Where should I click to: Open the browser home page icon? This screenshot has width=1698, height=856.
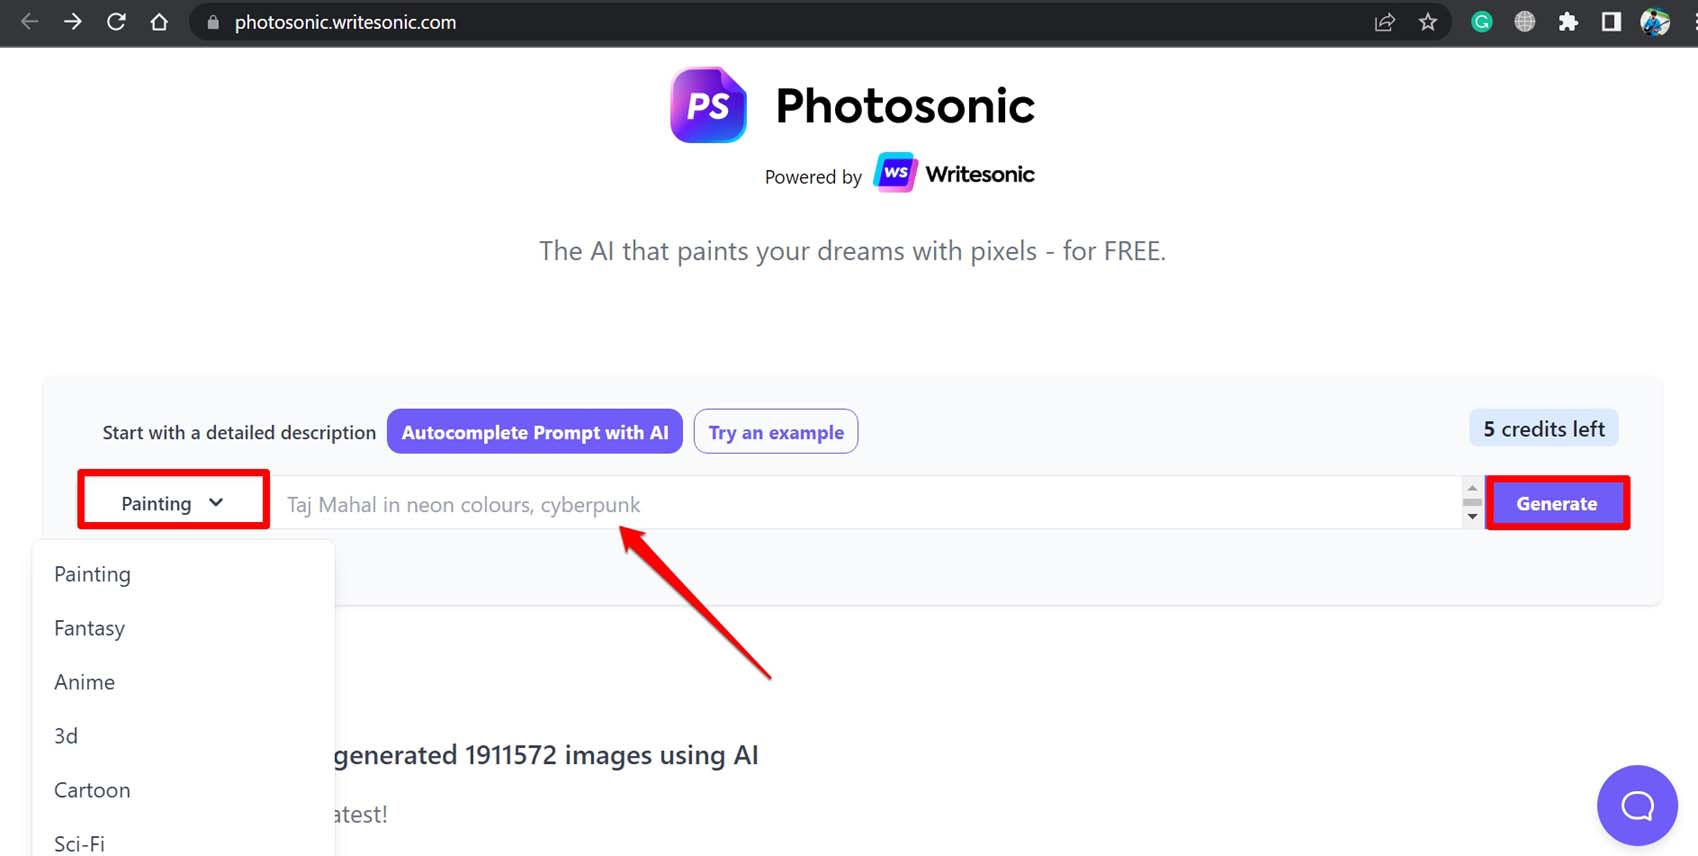coord(159,22)
